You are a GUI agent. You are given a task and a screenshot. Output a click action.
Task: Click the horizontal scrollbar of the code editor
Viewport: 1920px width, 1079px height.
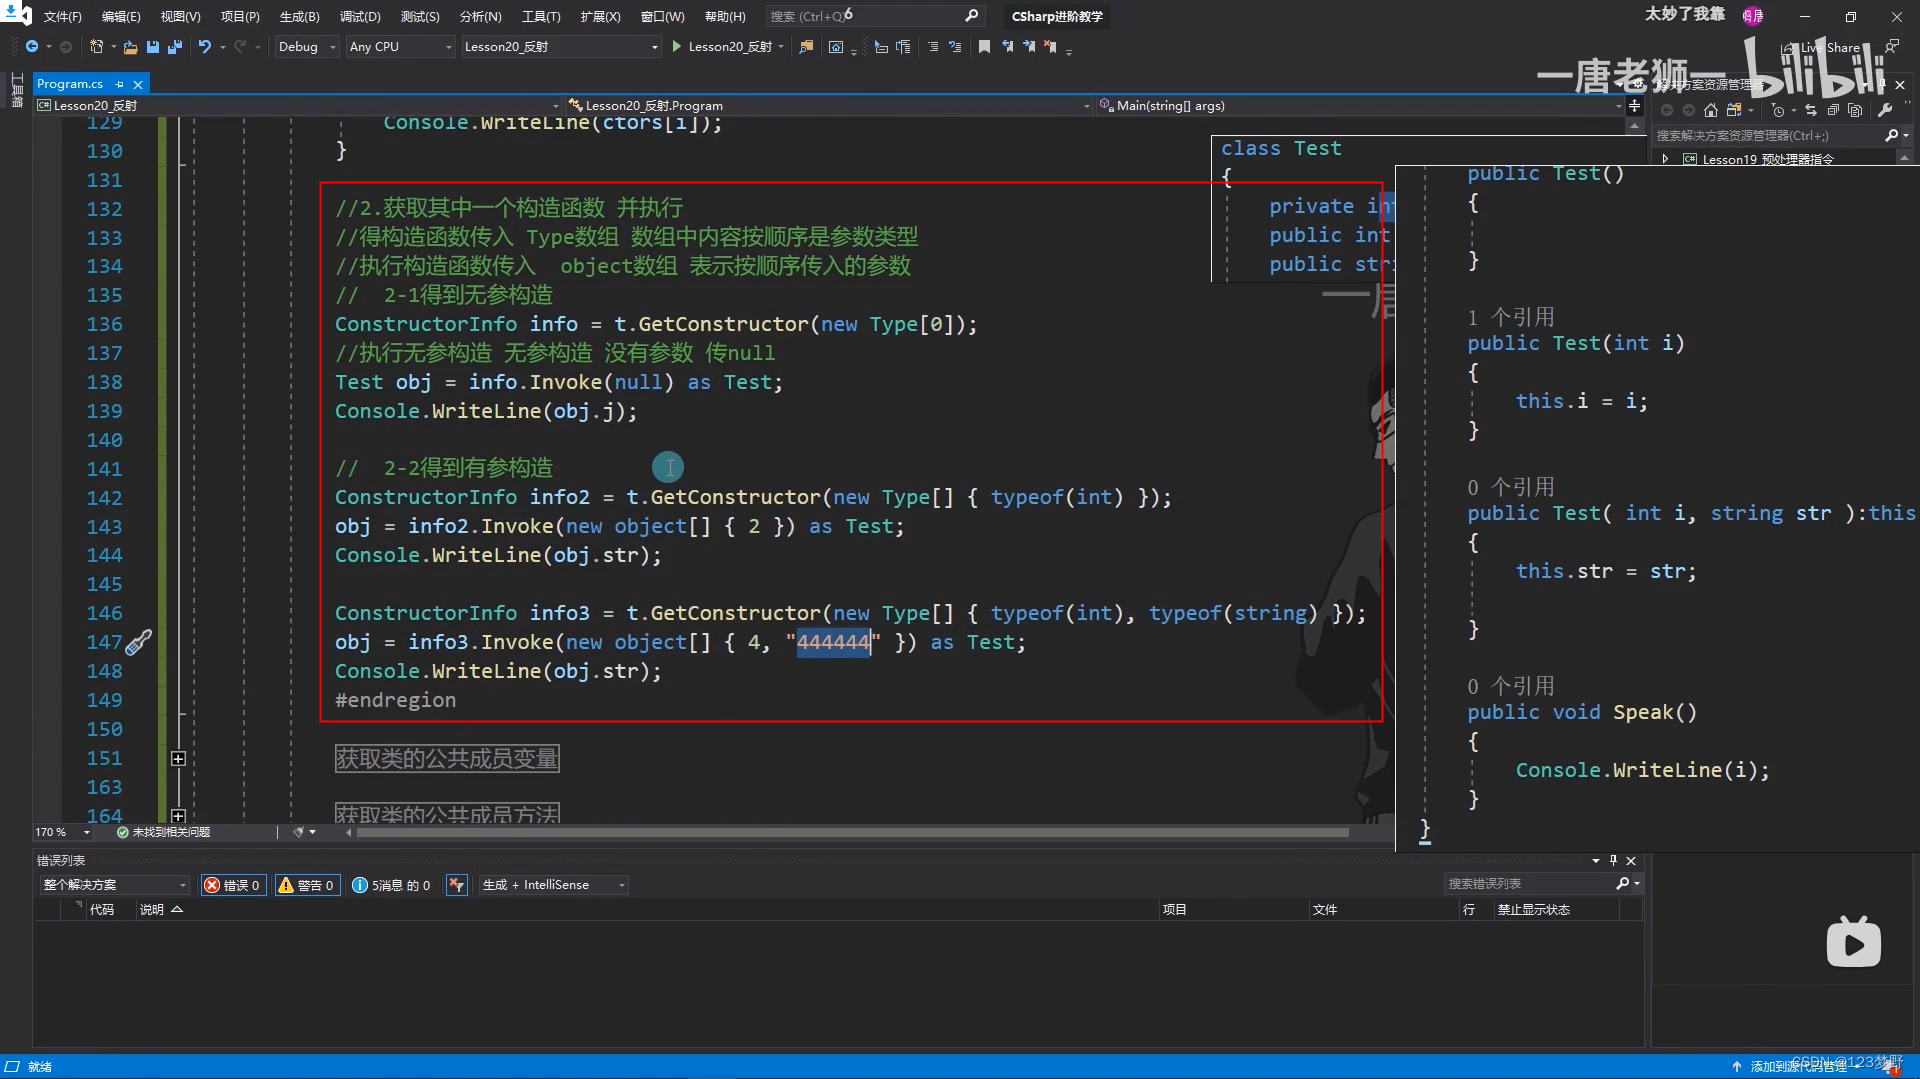852,832
